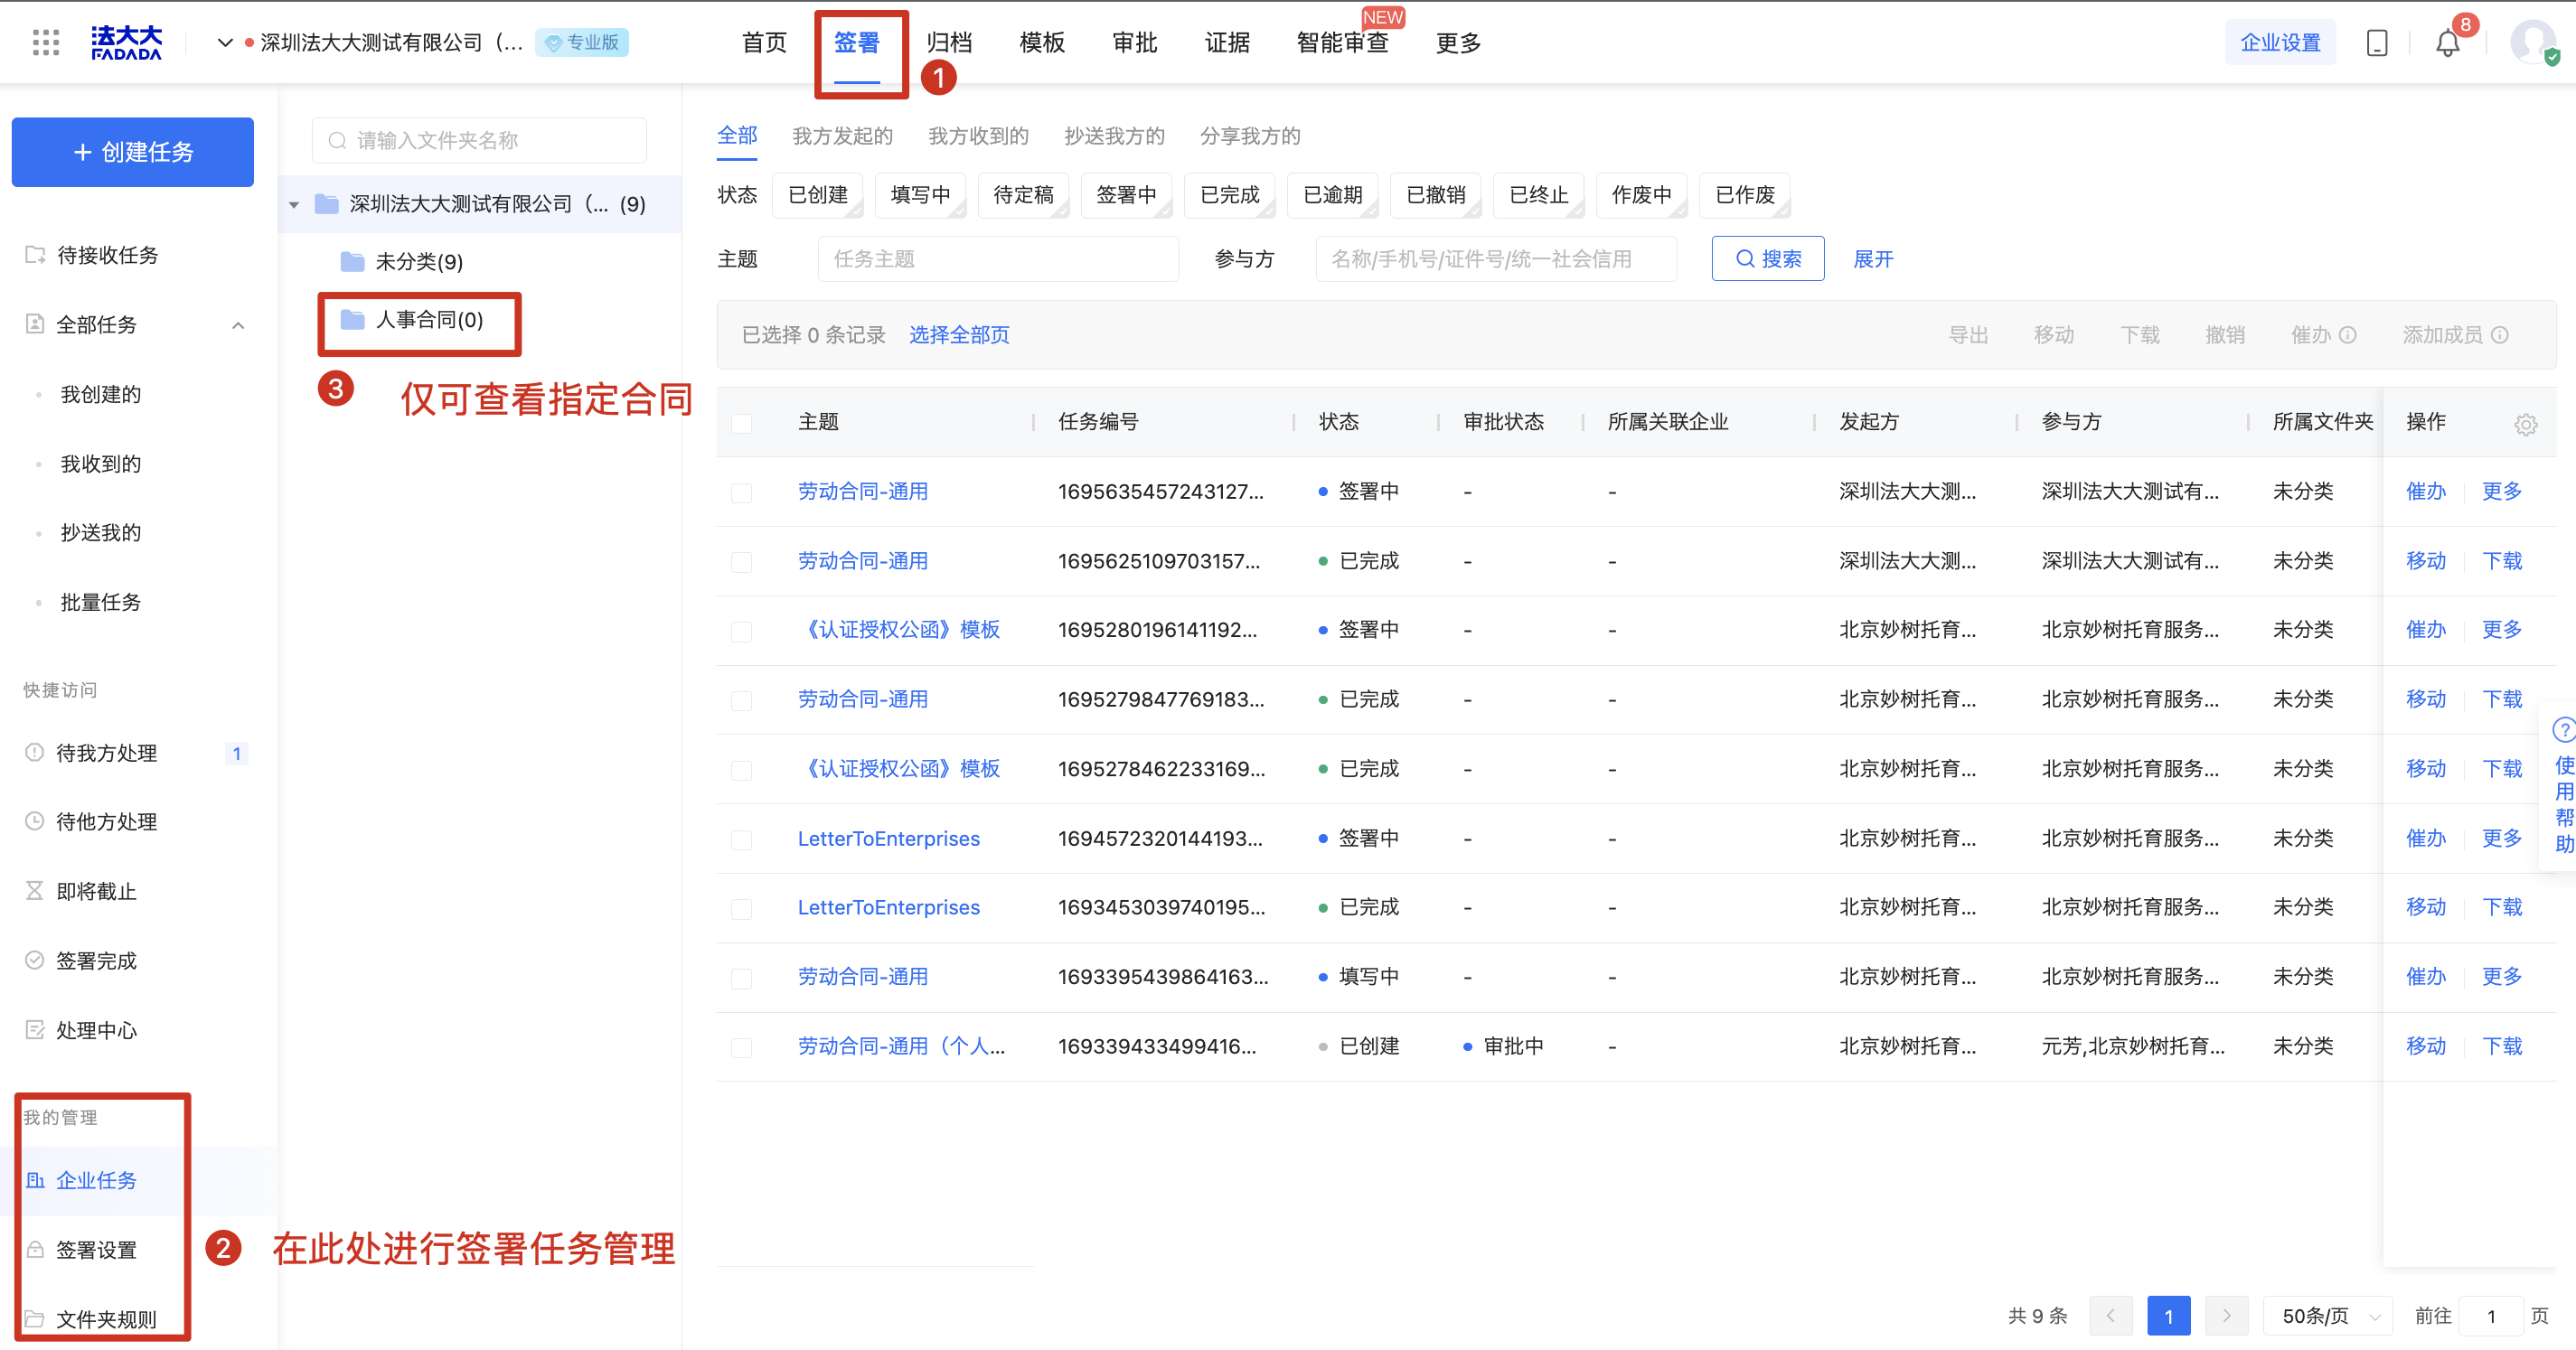The image size is (2576, 1350).
Task: Go to previous page arrow
Action: 2110,1316
